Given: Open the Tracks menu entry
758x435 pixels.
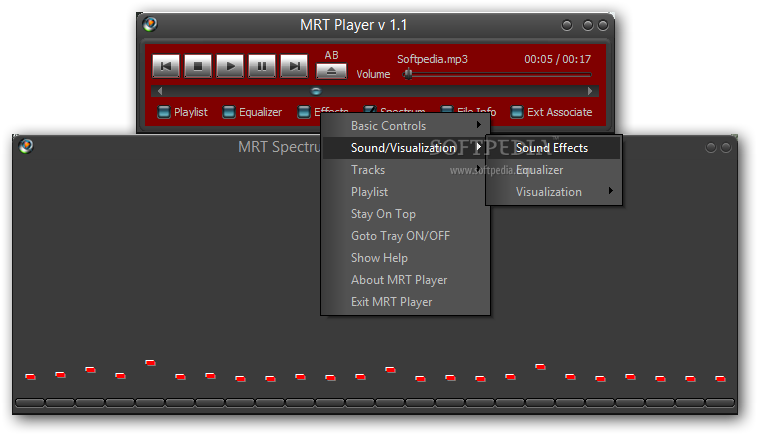Looking at the screenshot, I should (x=405, y=170).
